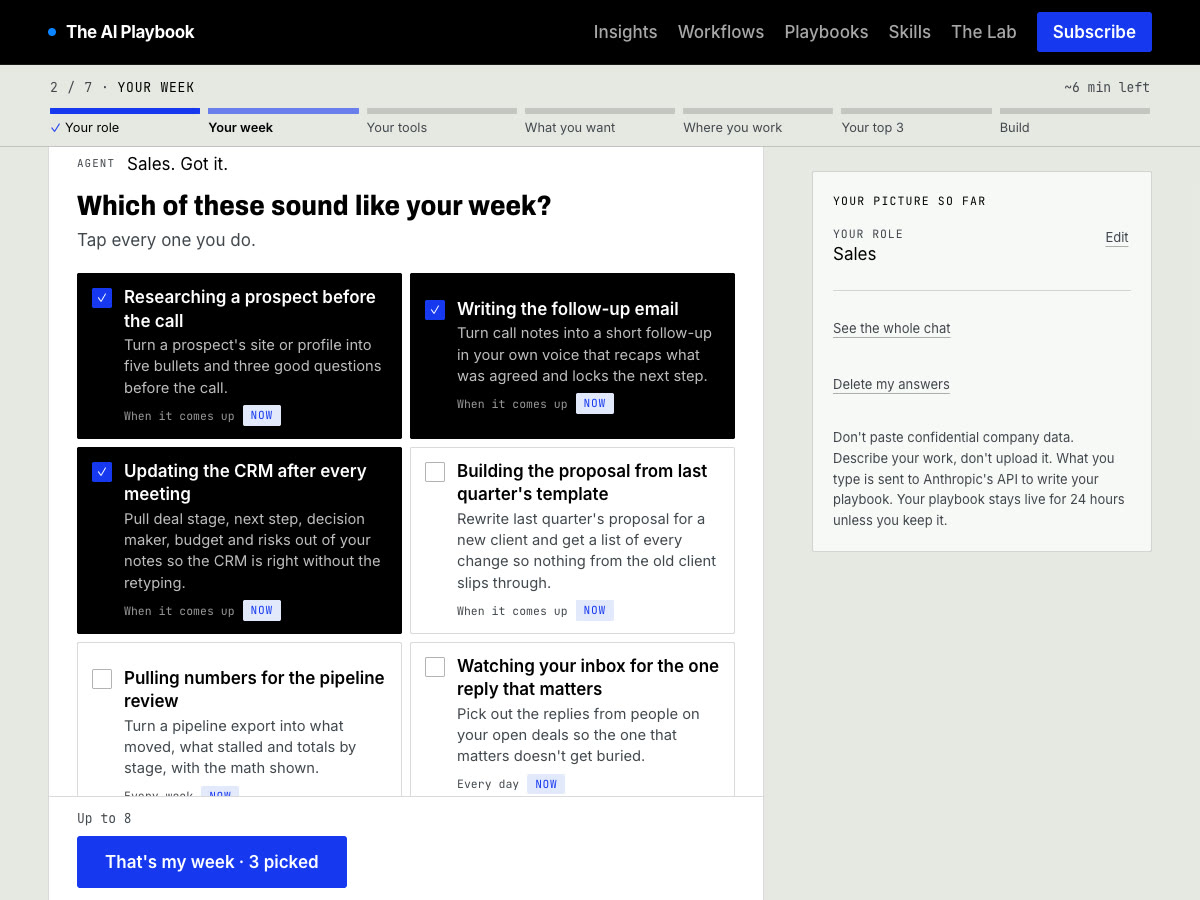Edit your role in the summary panel
This screenshot has height=900, width=1200.
pyautogui.click(x=1117, y=237)
